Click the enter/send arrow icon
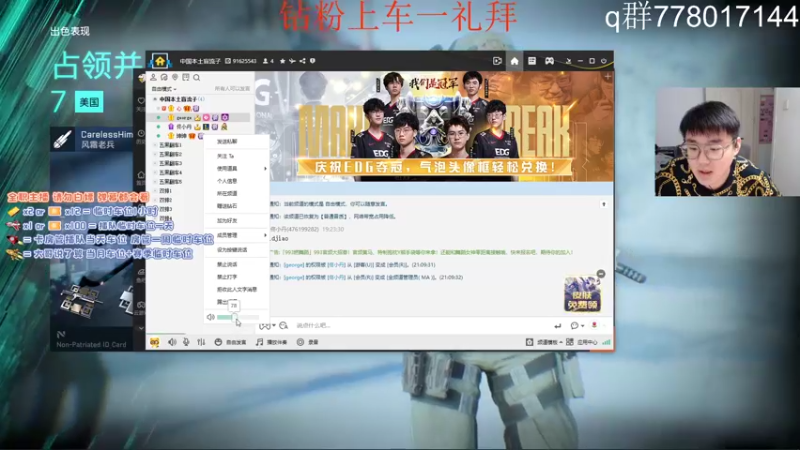Screen dimensions: 800x450 click(x=557, y=326)
